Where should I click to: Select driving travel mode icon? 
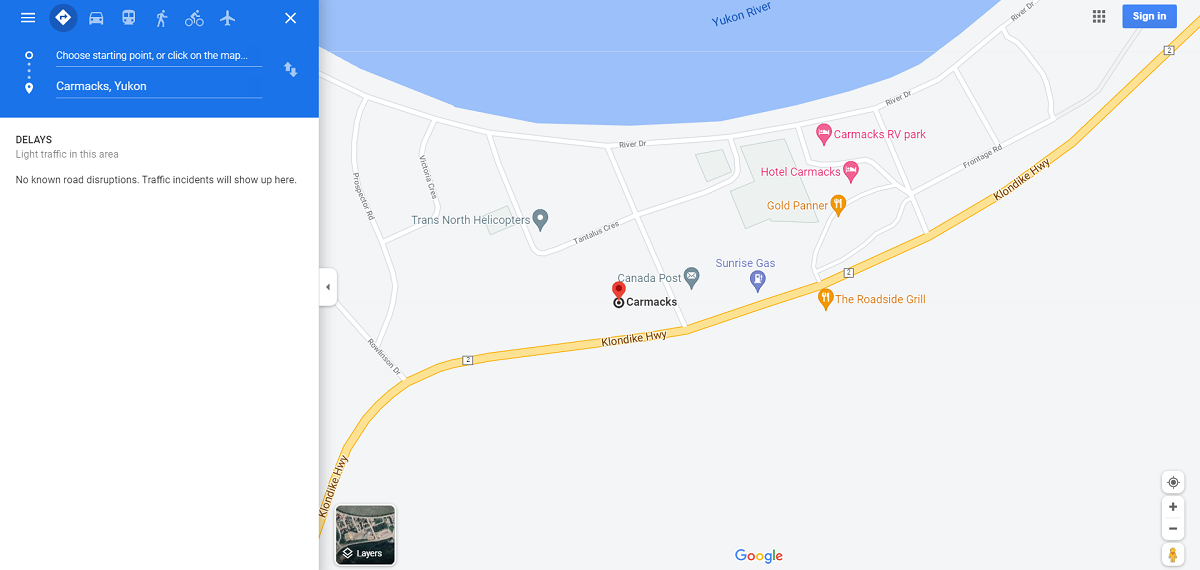click(96, 18)
